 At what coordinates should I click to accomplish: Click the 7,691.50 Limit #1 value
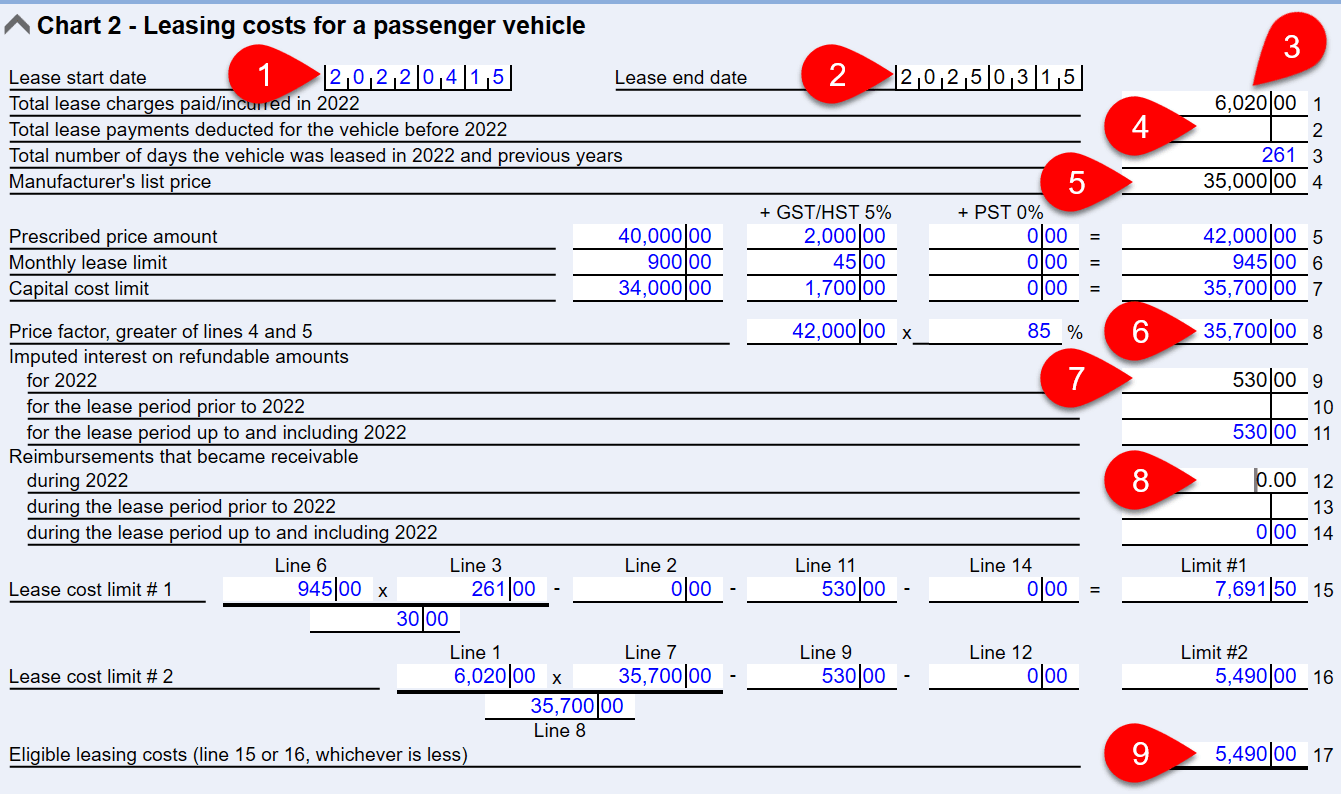pos(1214,589)
